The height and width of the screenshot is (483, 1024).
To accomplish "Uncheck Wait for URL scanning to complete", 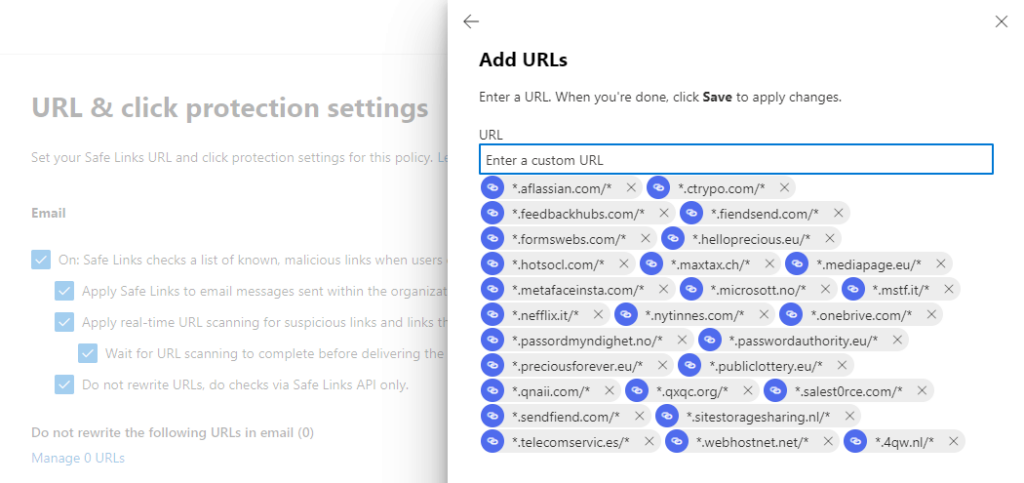I will 88,353.
